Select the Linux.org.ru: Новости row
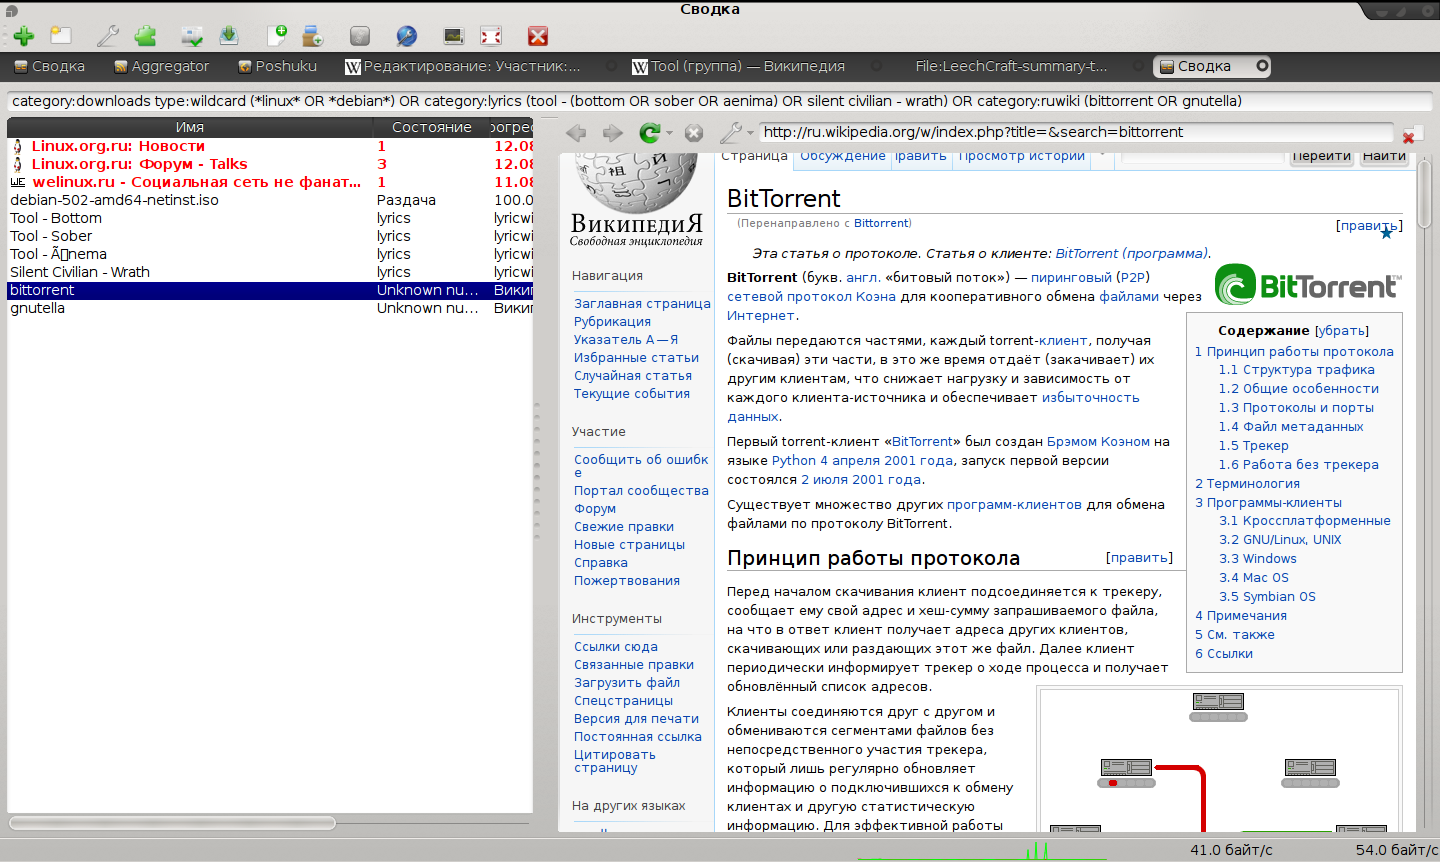 [x=270, y=146]
